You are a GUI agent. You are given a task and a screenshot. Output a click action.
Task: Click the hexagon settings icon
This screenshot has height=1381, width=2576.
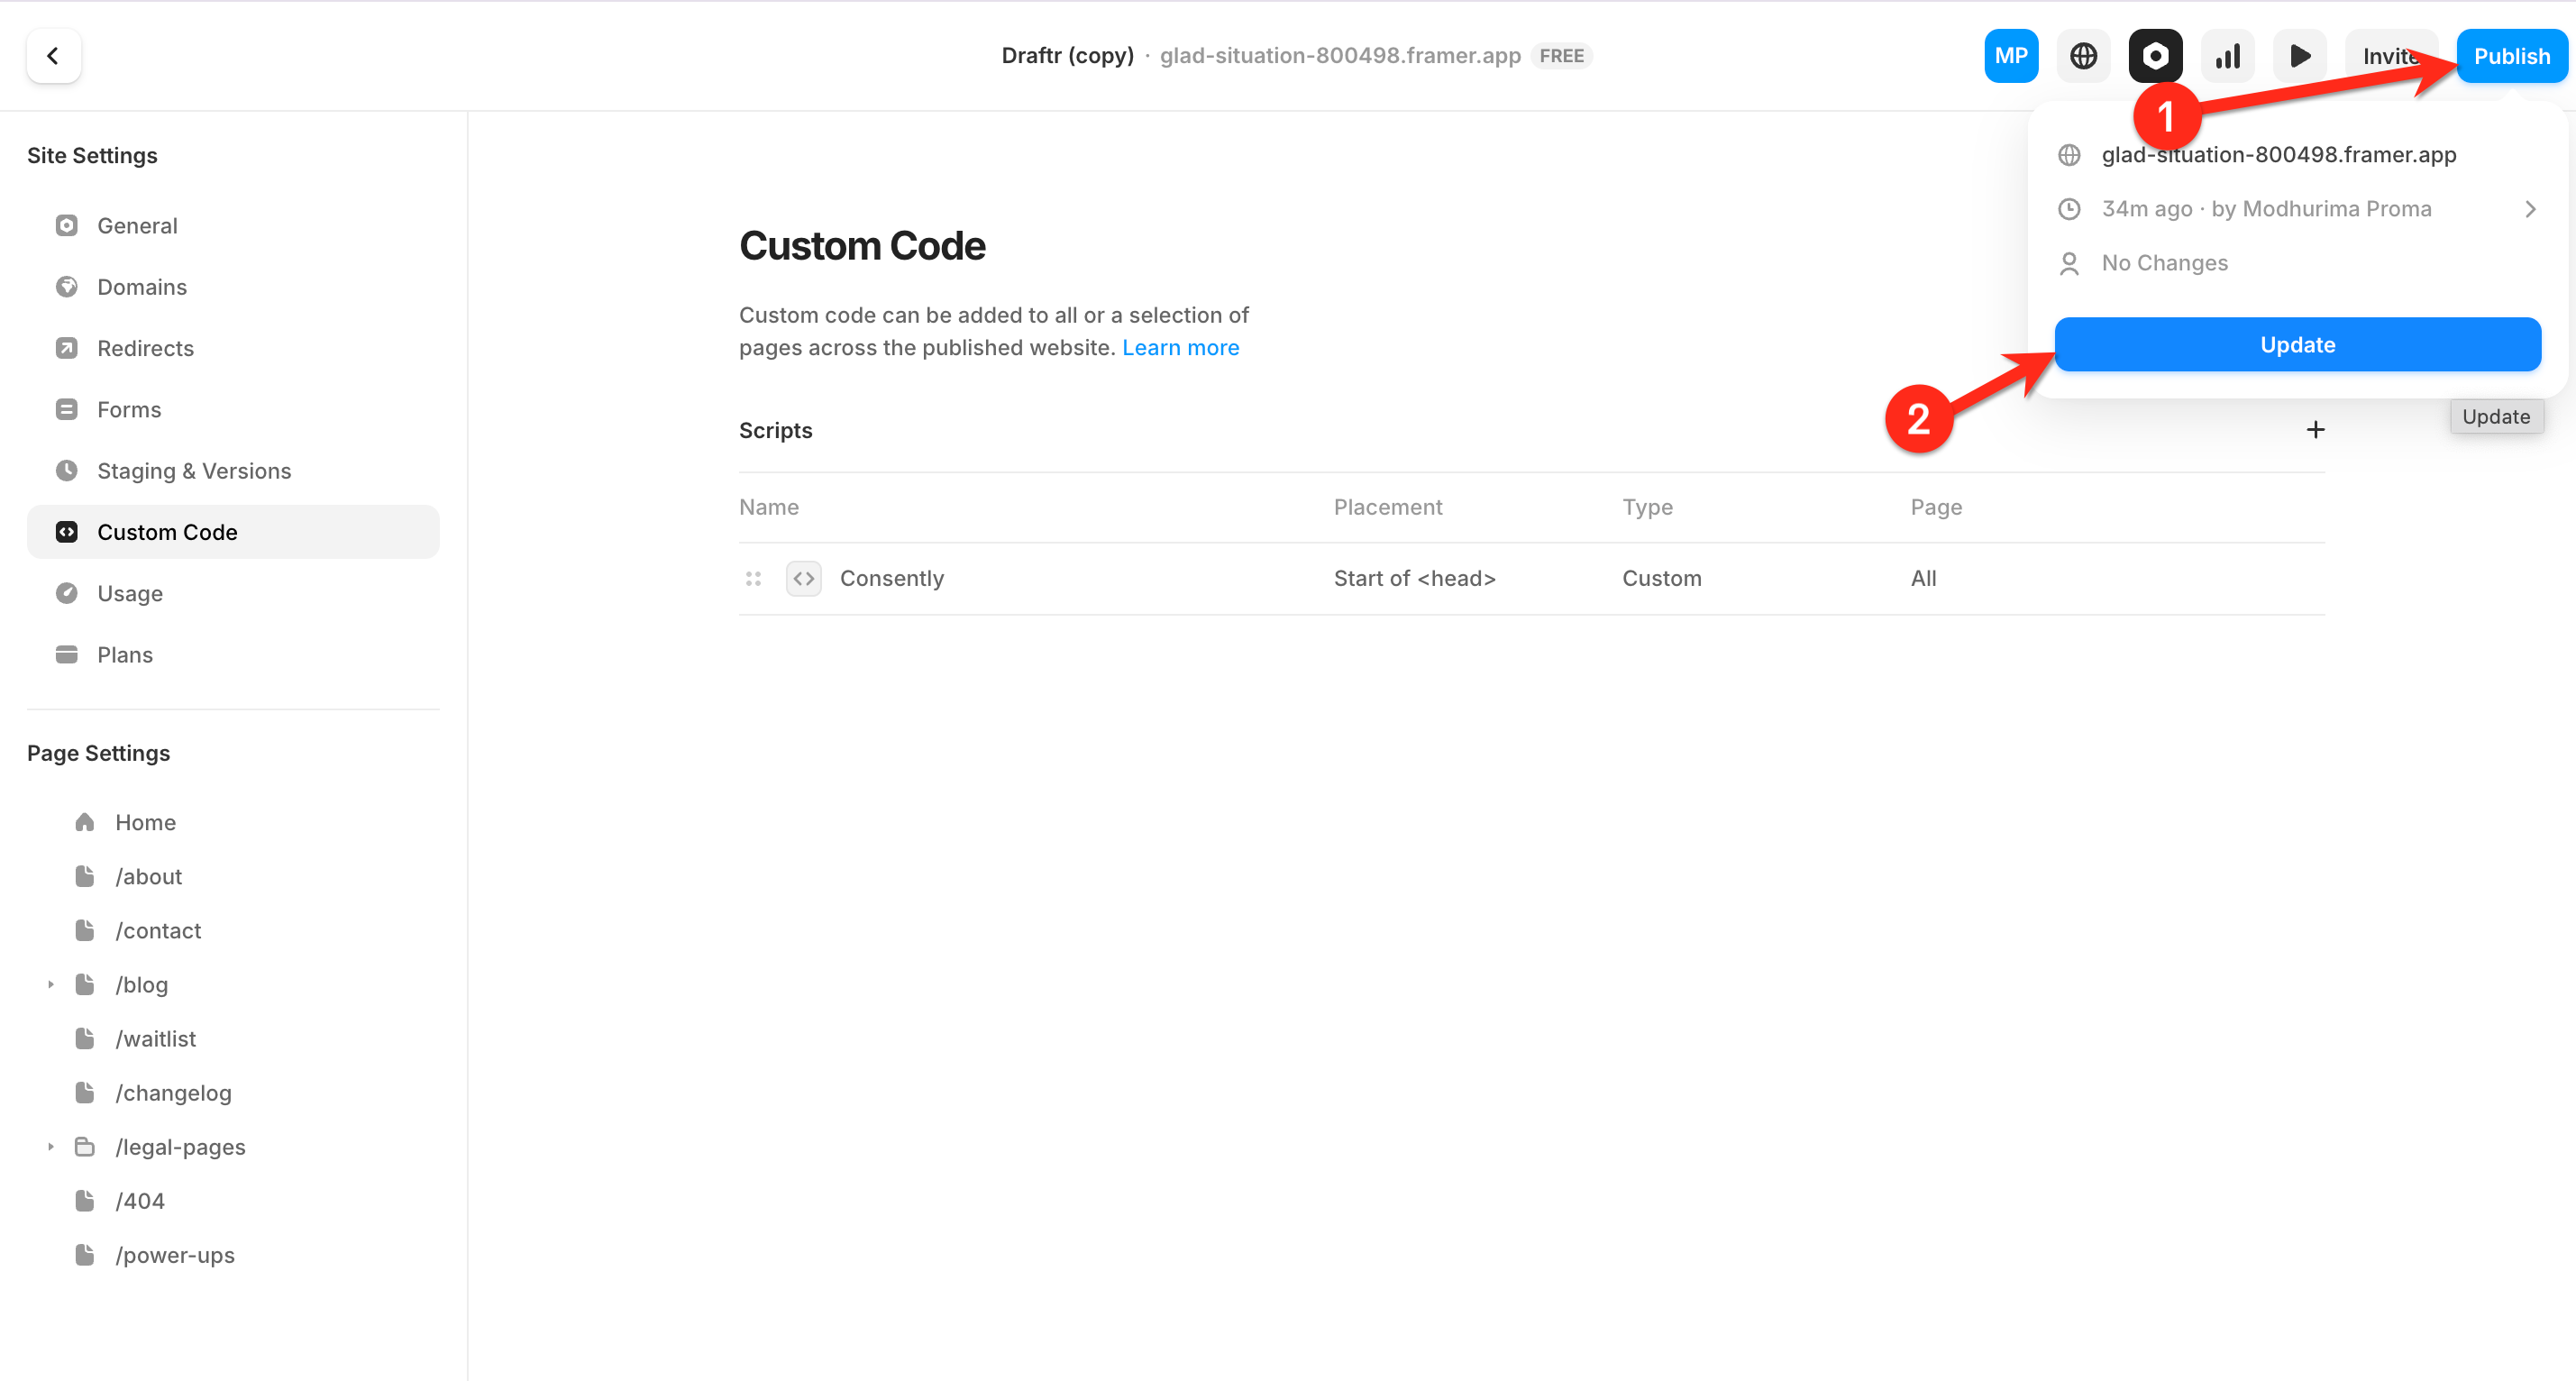pos(2155,56)
